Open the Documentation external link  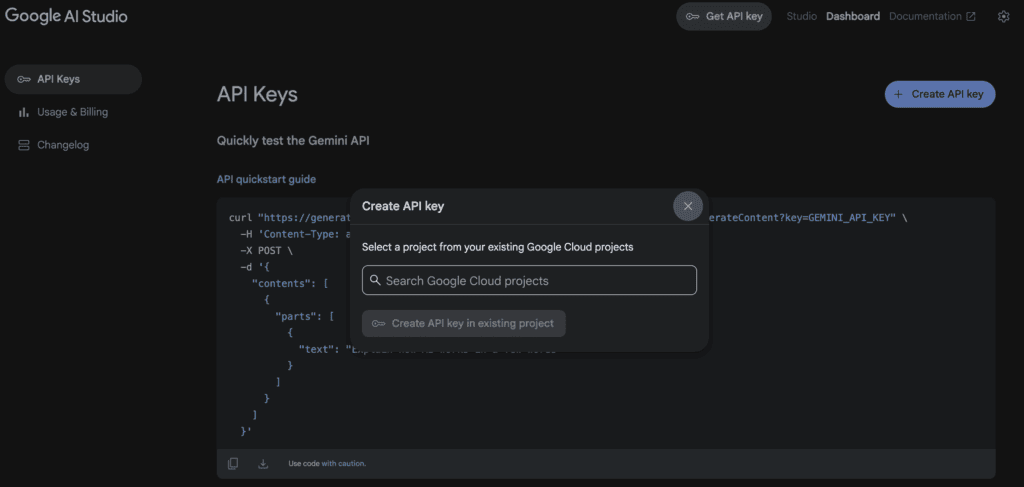click(x=932, y=16)
